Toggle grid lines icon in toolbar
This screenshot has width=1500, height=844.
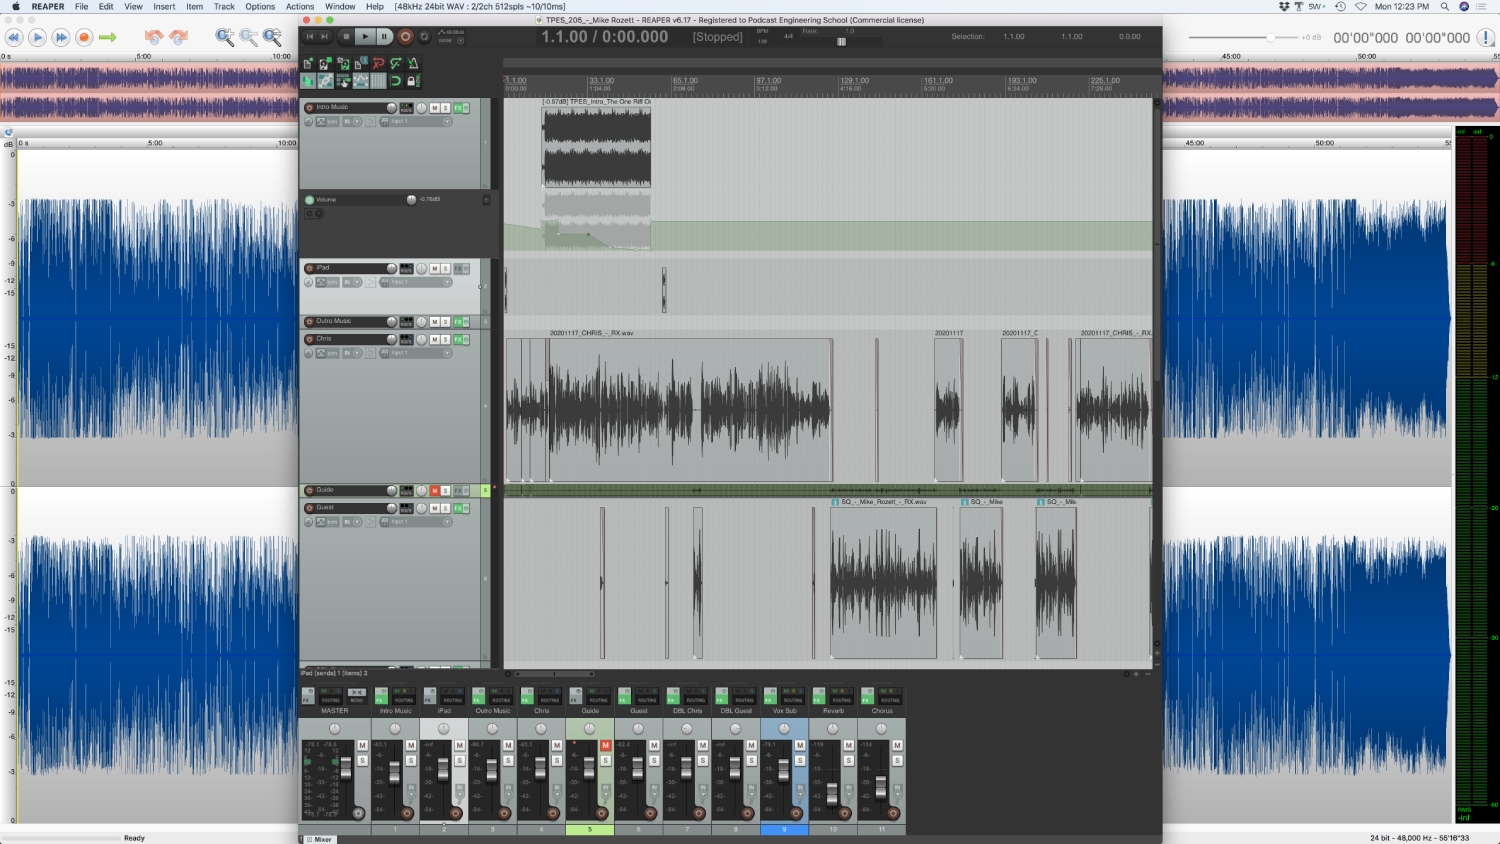(378, 81)
